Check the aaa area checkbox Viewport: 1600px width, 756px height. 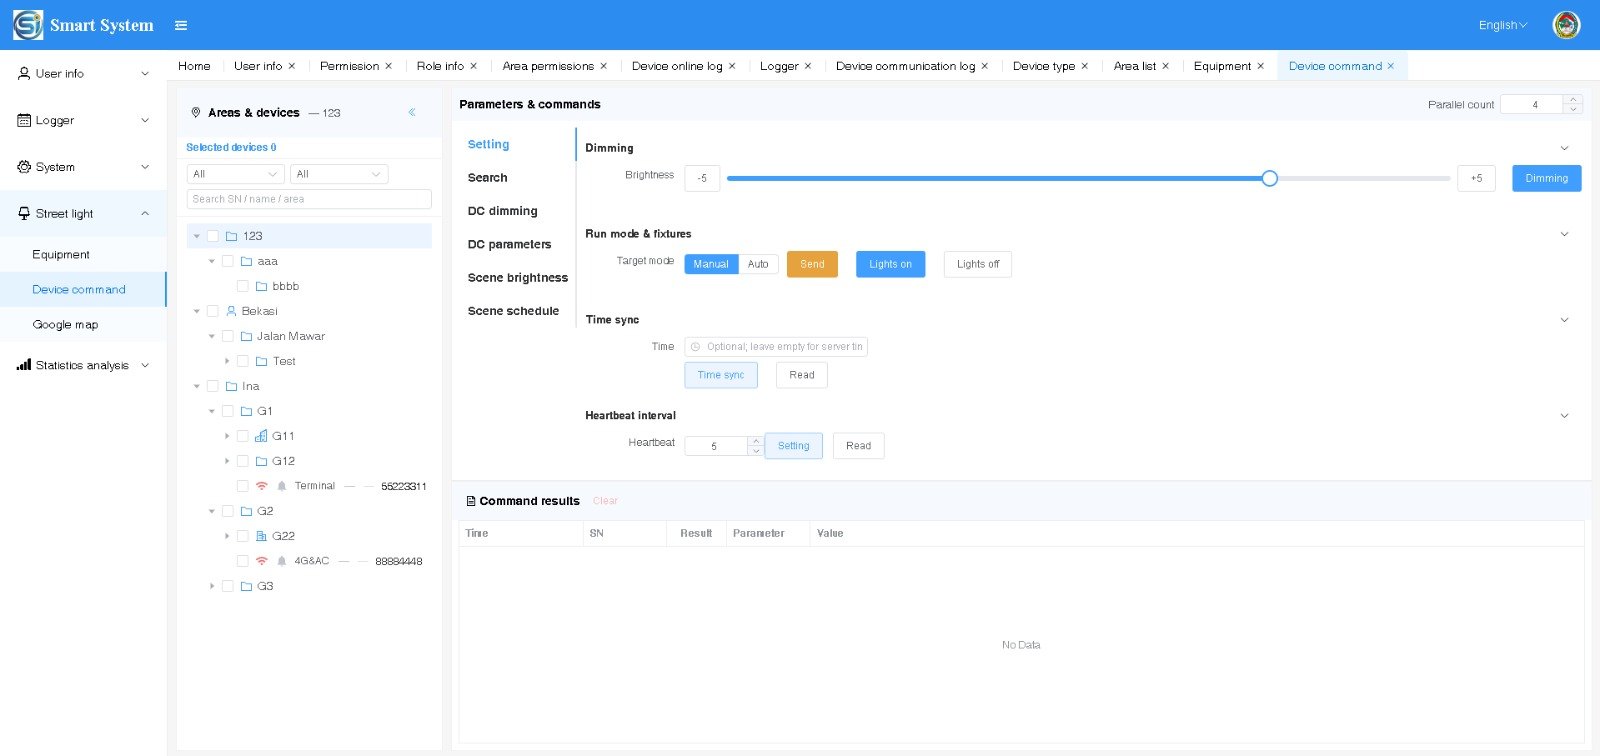228,261
